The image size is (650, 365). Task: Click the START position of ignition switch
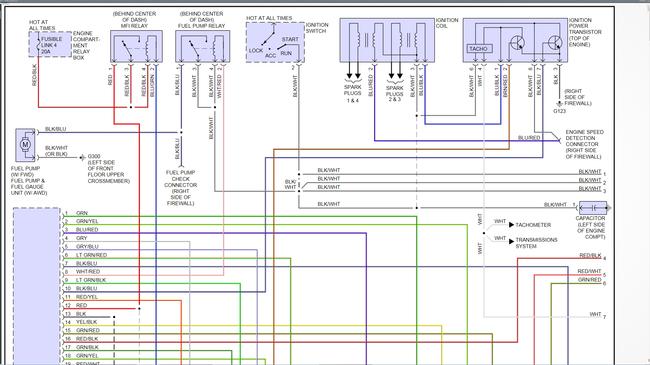coord(290,39)
